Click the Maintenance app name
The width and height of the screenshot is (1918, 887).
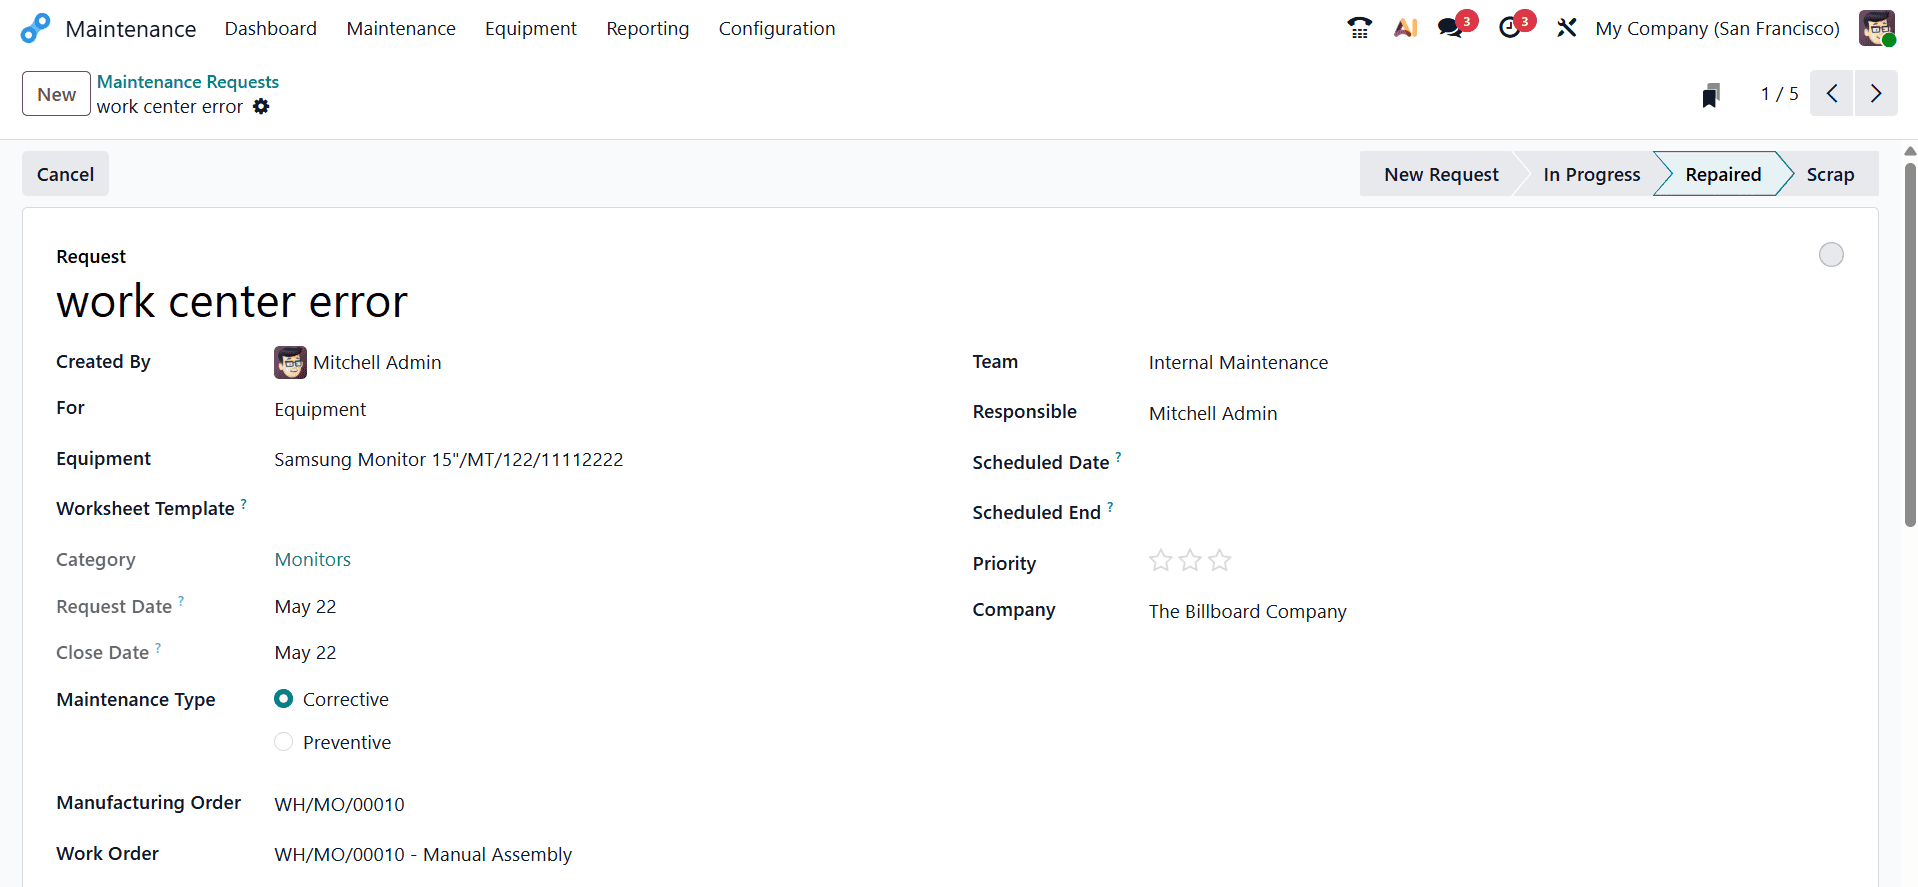coord(131,29)
